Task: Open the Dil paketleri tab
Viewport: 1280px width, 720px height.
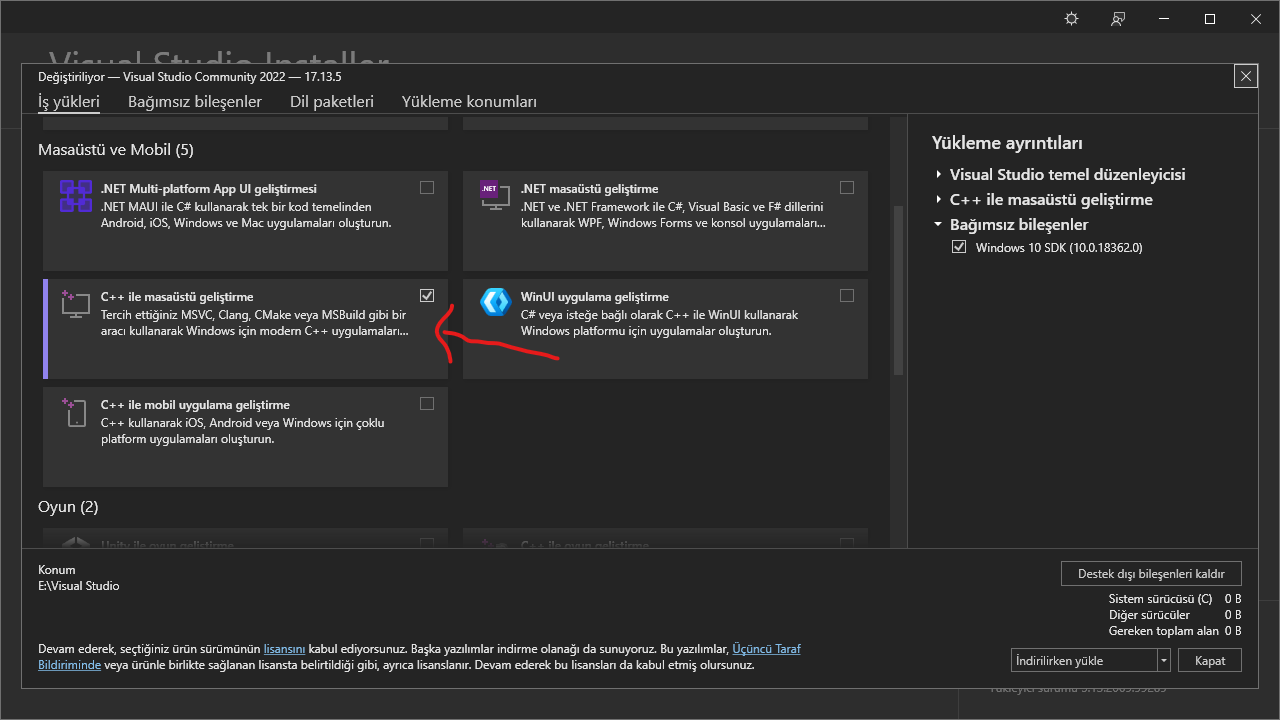Action: 332,102
